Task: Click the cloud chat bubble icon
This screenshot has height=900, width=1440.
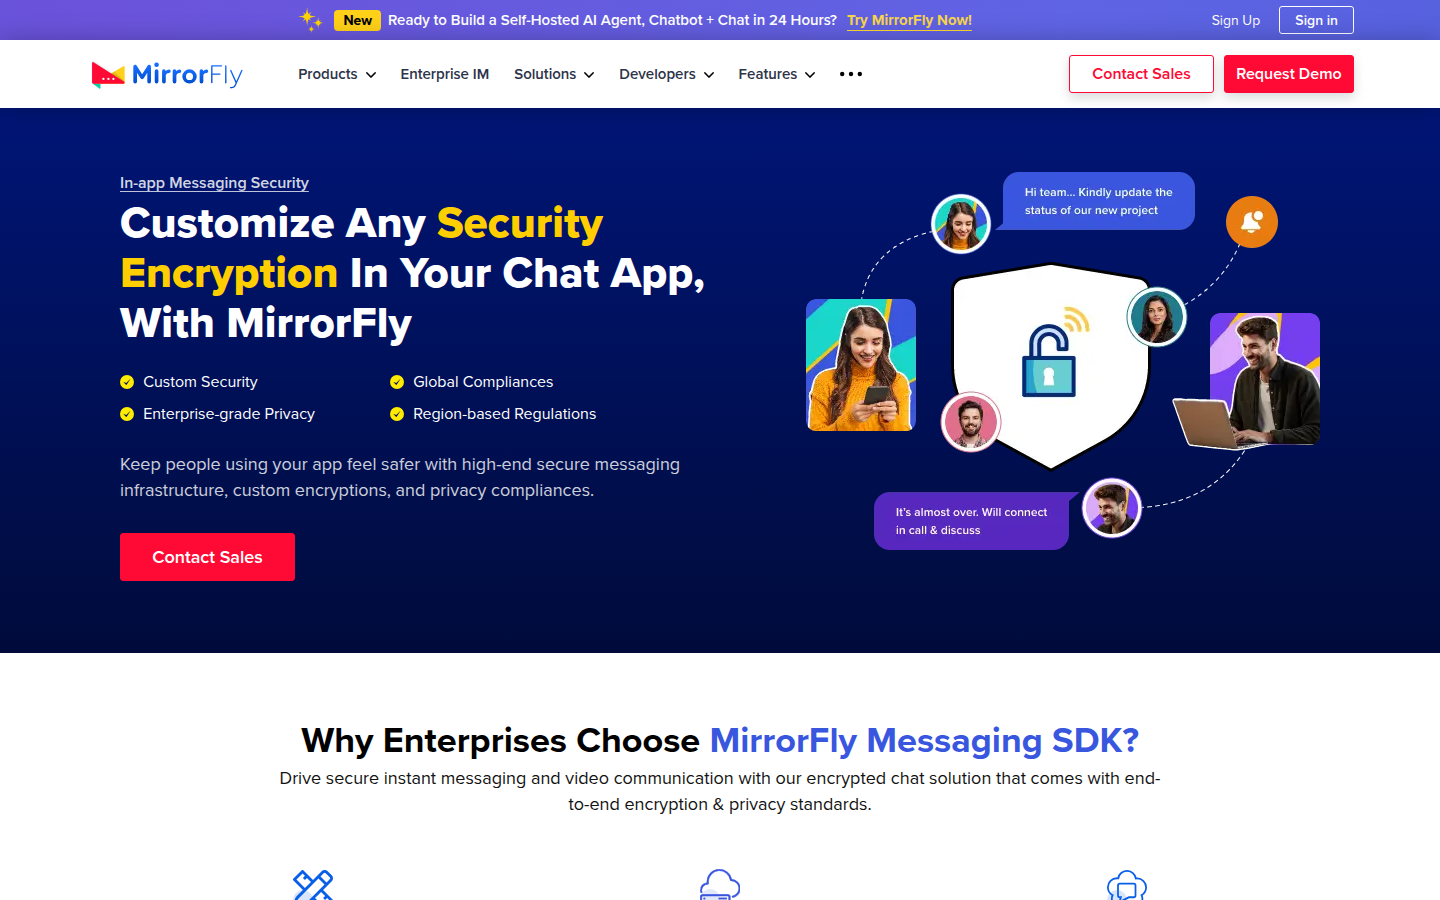Action: click(1127, 885)
